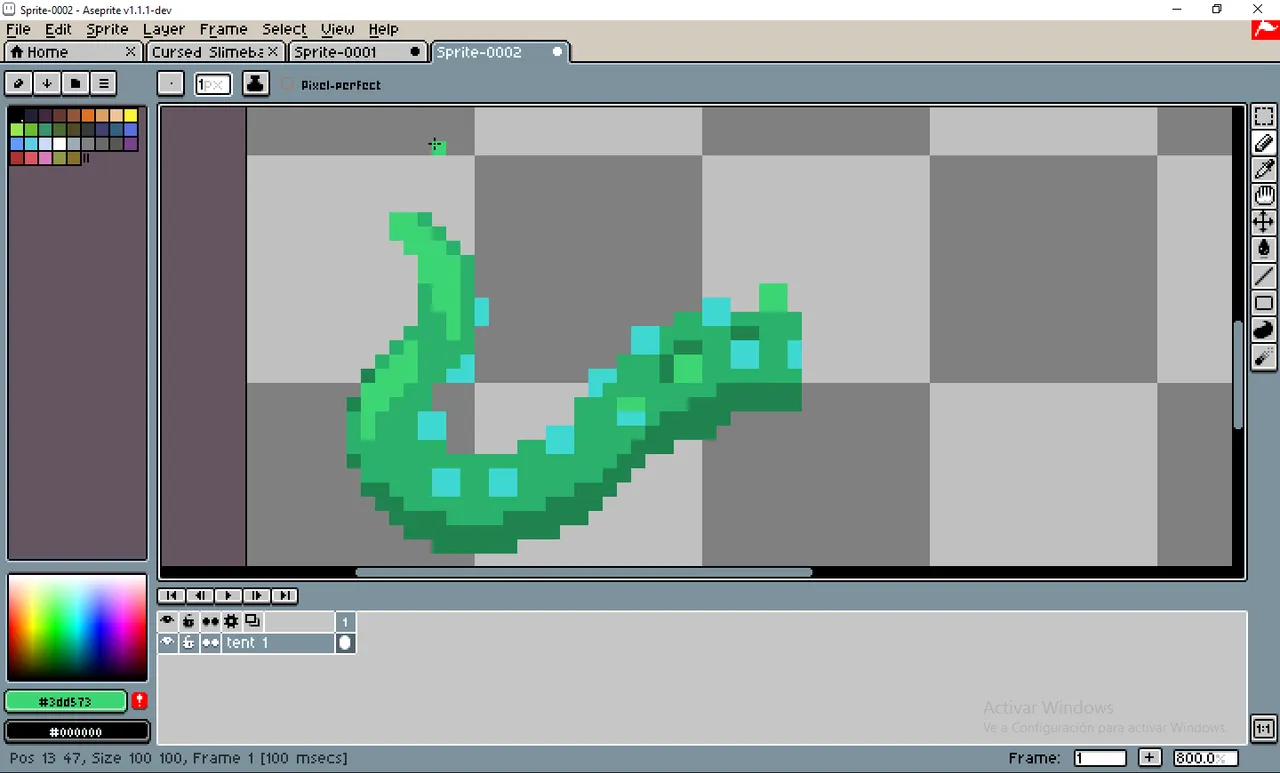The image size is (1280, 773).
Task: Select the Eyedropper tool
Action: point(1264,169)
